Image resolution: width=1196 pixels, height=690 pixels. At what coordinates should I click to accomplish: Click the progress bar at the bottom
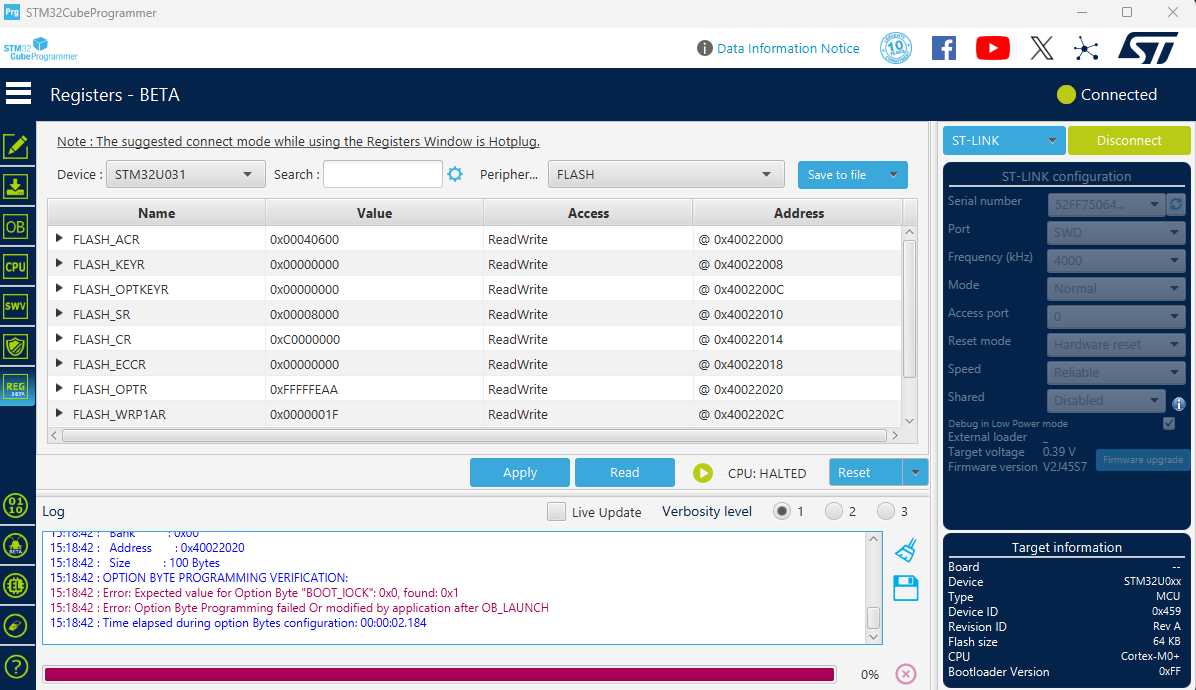click(440, 673)
